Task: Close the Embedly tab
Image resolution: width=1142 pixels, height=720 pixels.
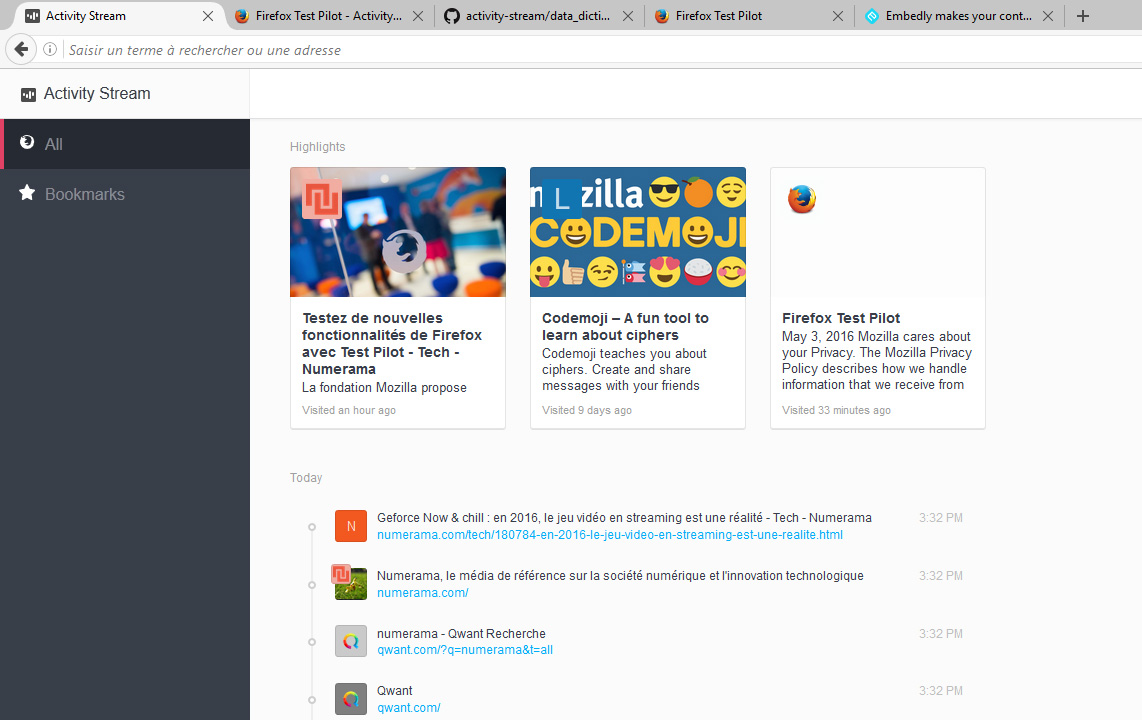Action: [x=1047, y=16]
